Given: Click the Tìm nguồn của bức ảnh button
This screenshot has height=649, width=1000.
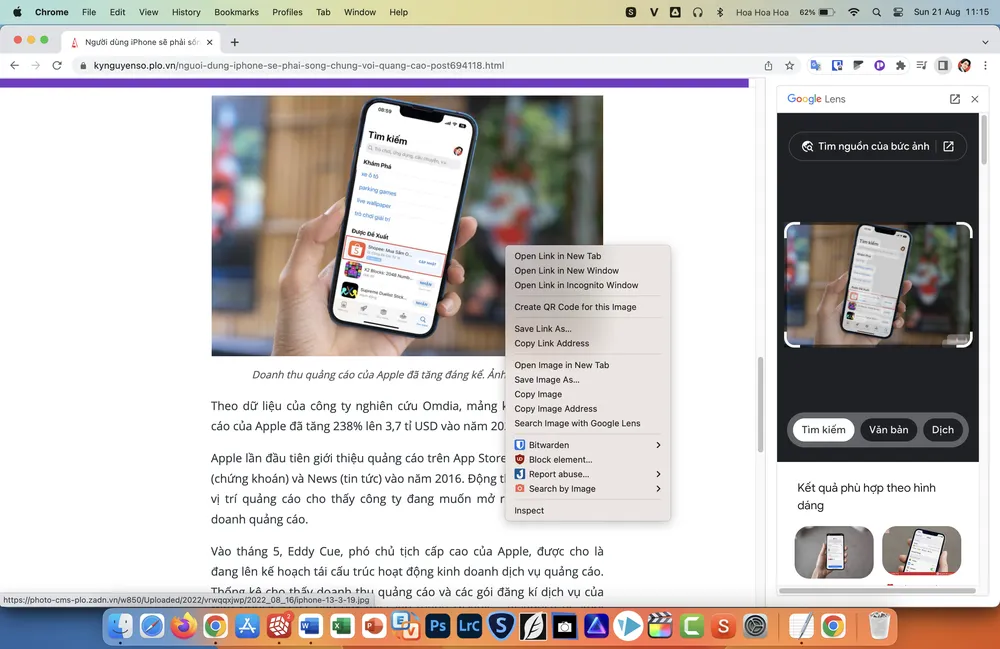Looking at the screenshot, I should 877,146.
